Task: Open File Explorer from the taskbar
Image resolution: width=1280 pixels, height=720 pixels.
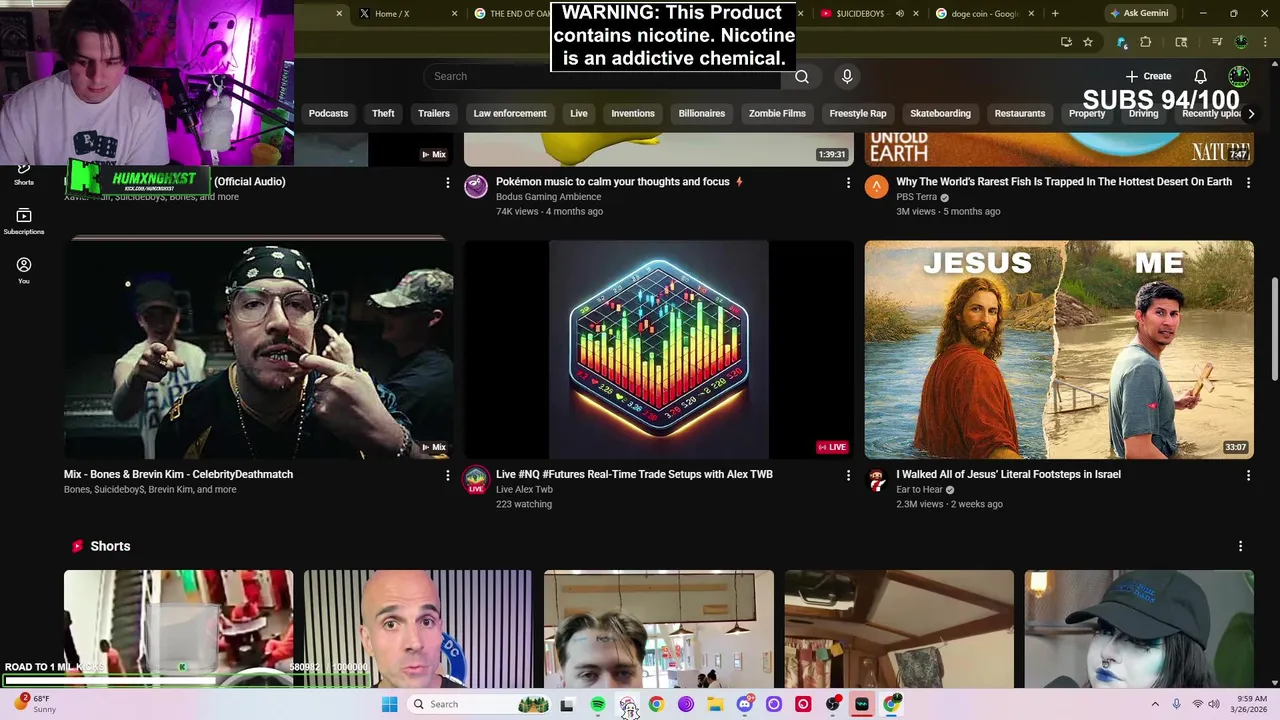Action: (x=715, y=704)
